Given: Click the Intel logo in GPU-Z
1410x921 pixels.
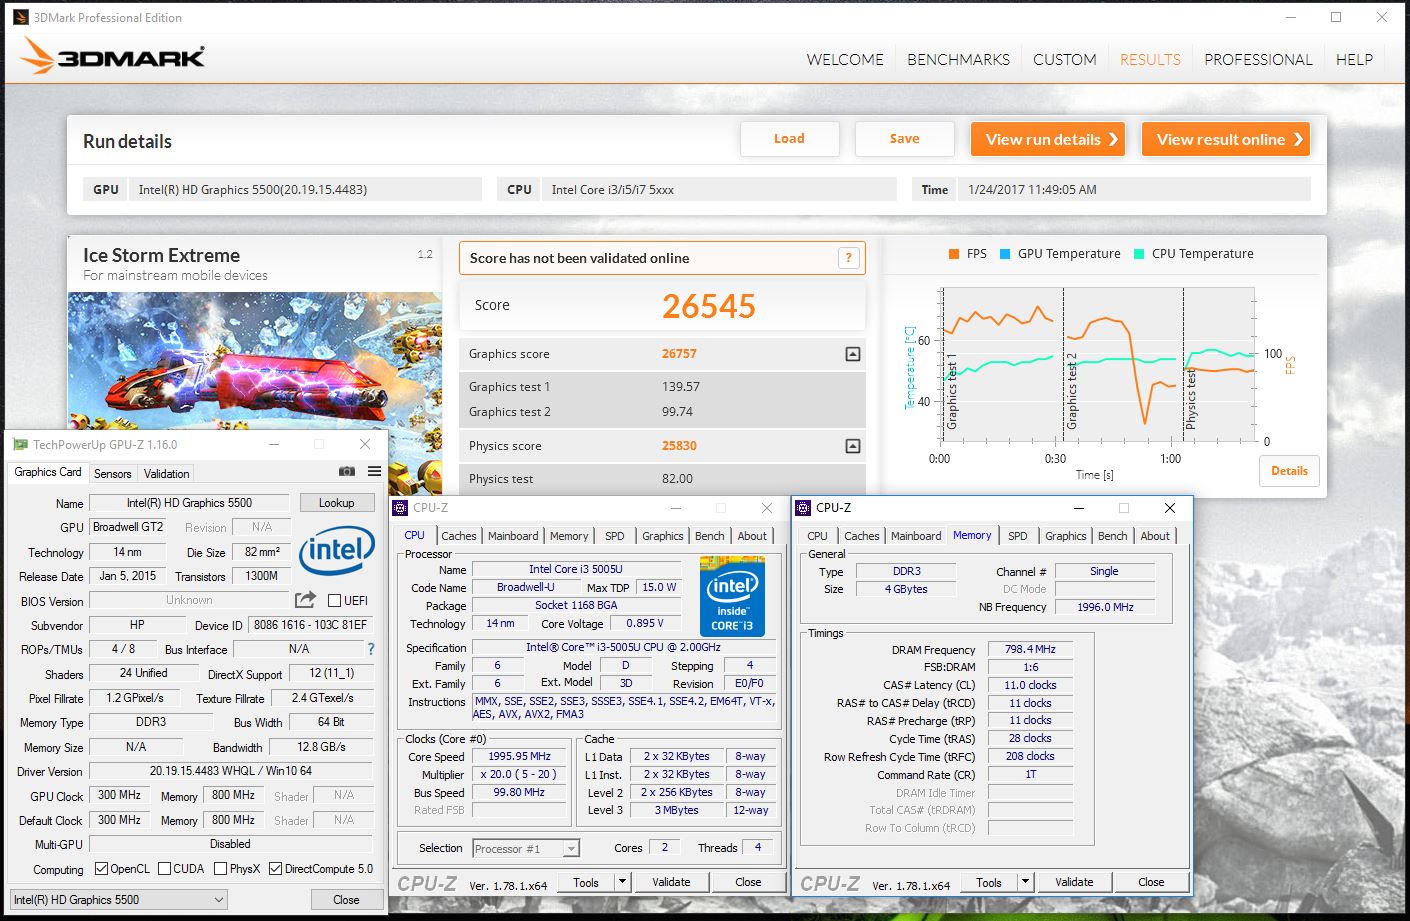Looking at the screenshot, I should point(338,550).
